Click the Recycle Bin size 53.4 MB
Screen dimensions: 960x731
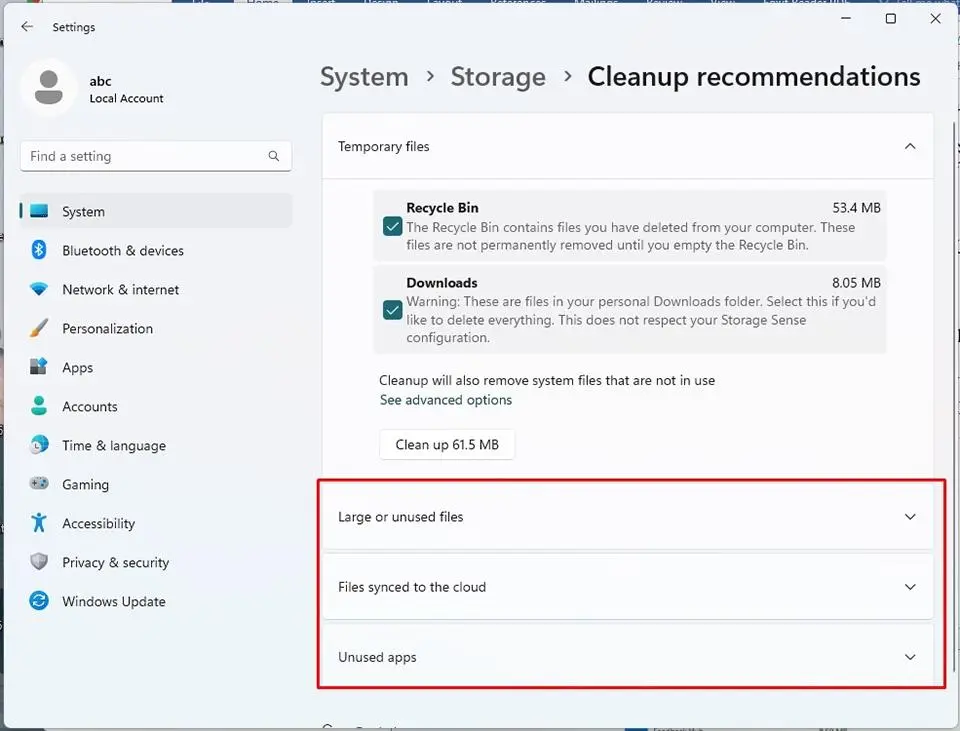(x=856, y=208)
